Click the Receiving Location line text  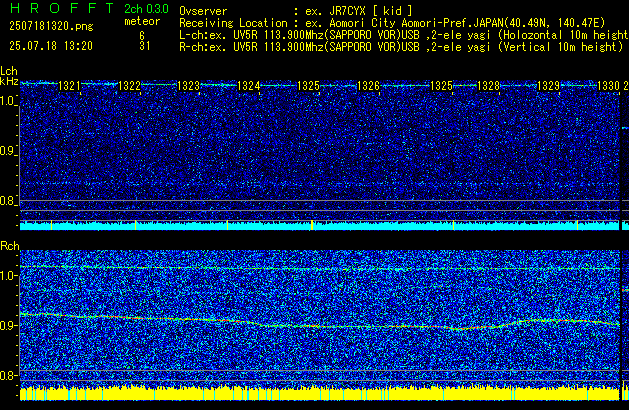(392, 23)
